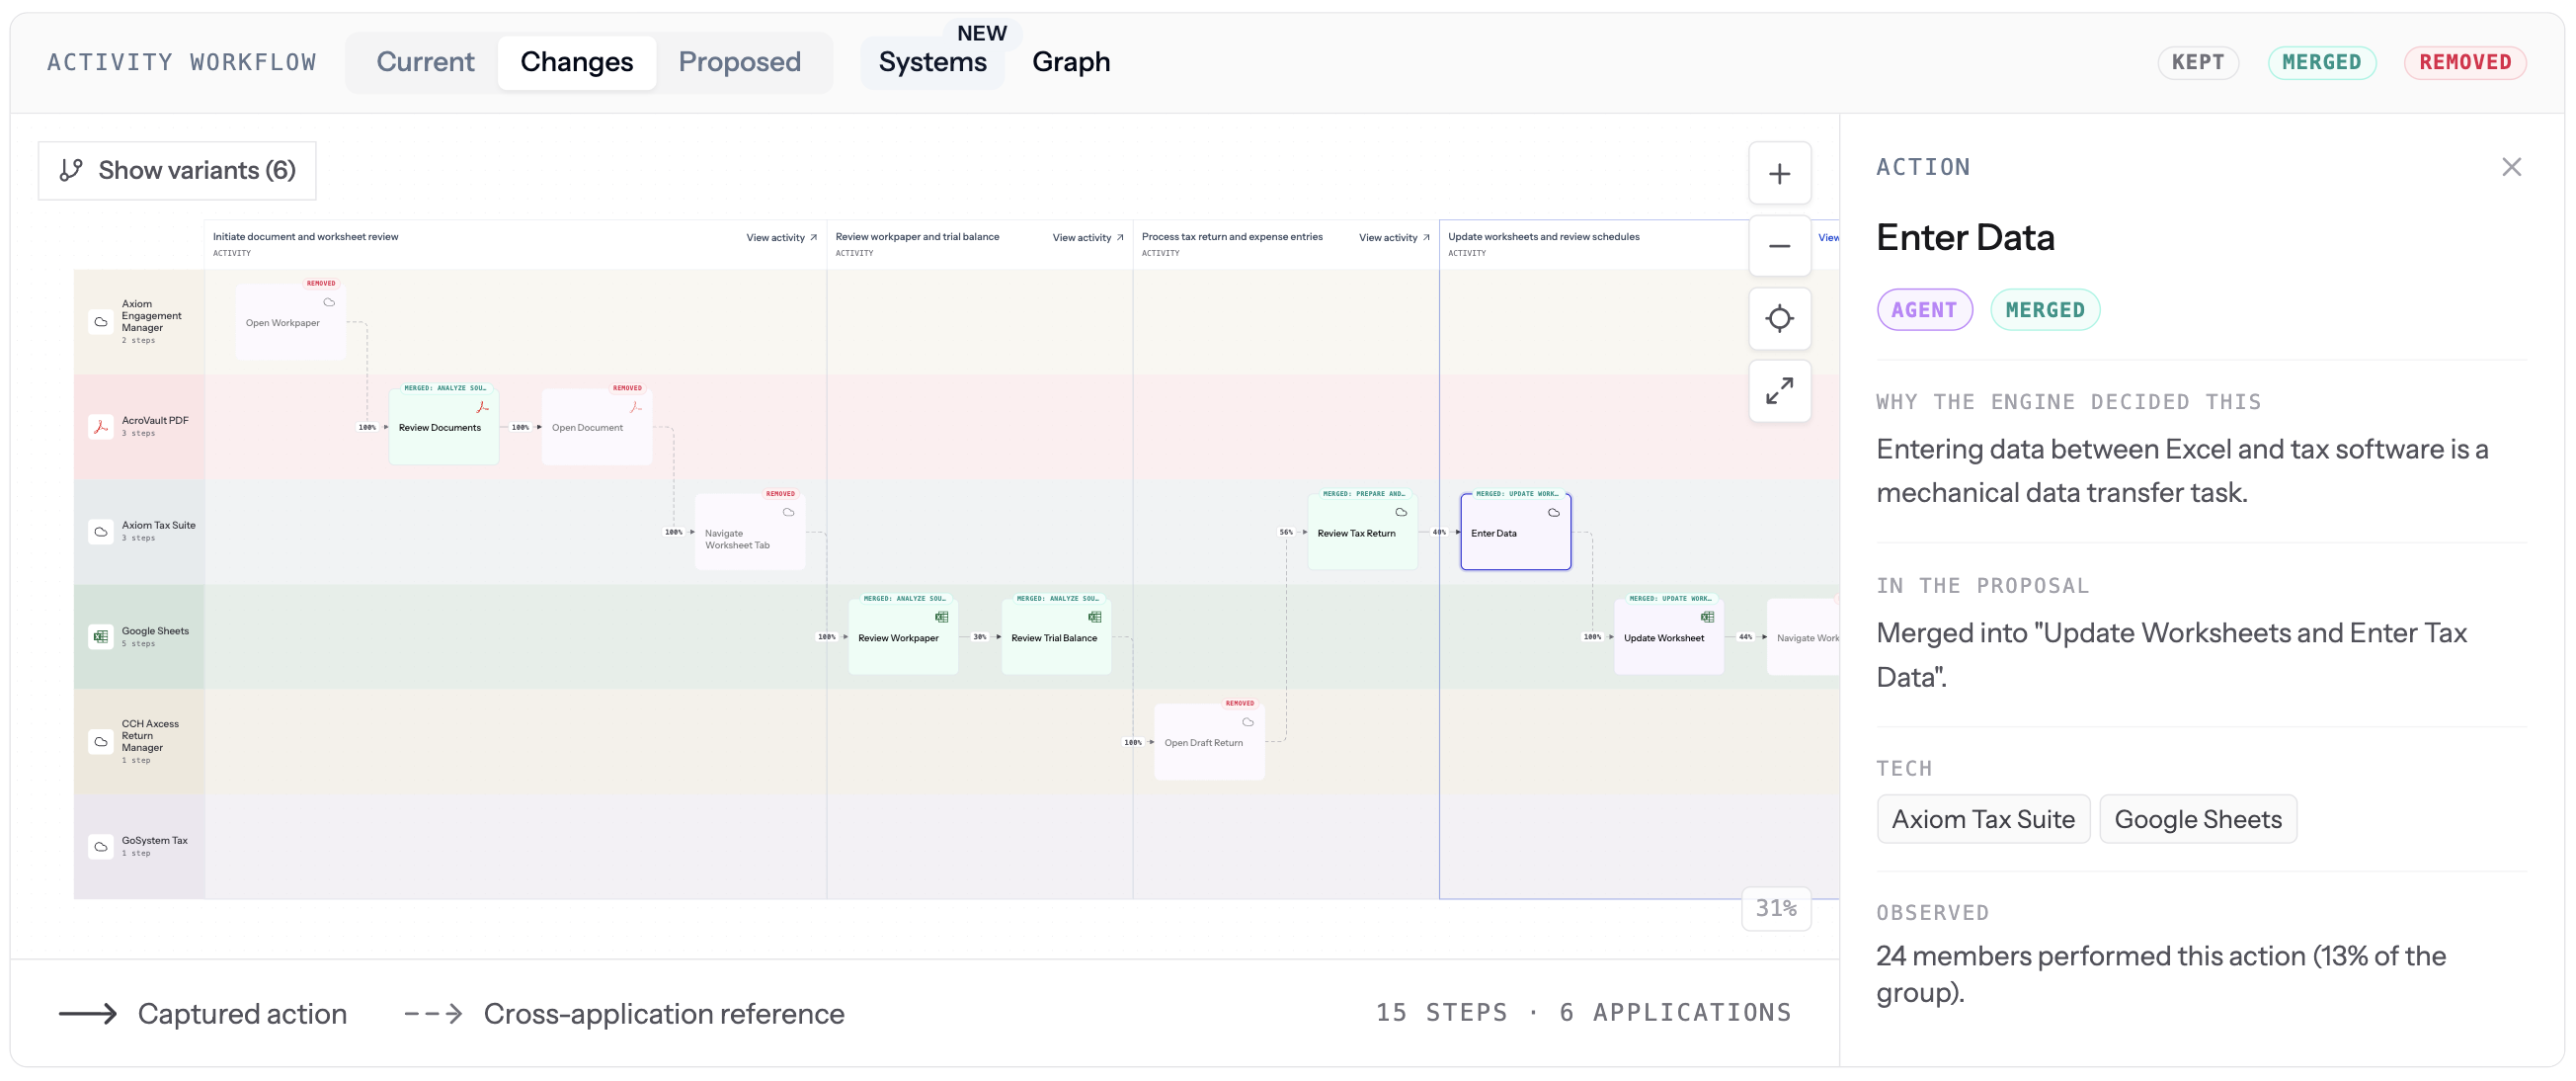Click the AcroVault PDF 3 steps lane label
The height and width of the screenshot is (1081, 2576).
tap(155, 427)
